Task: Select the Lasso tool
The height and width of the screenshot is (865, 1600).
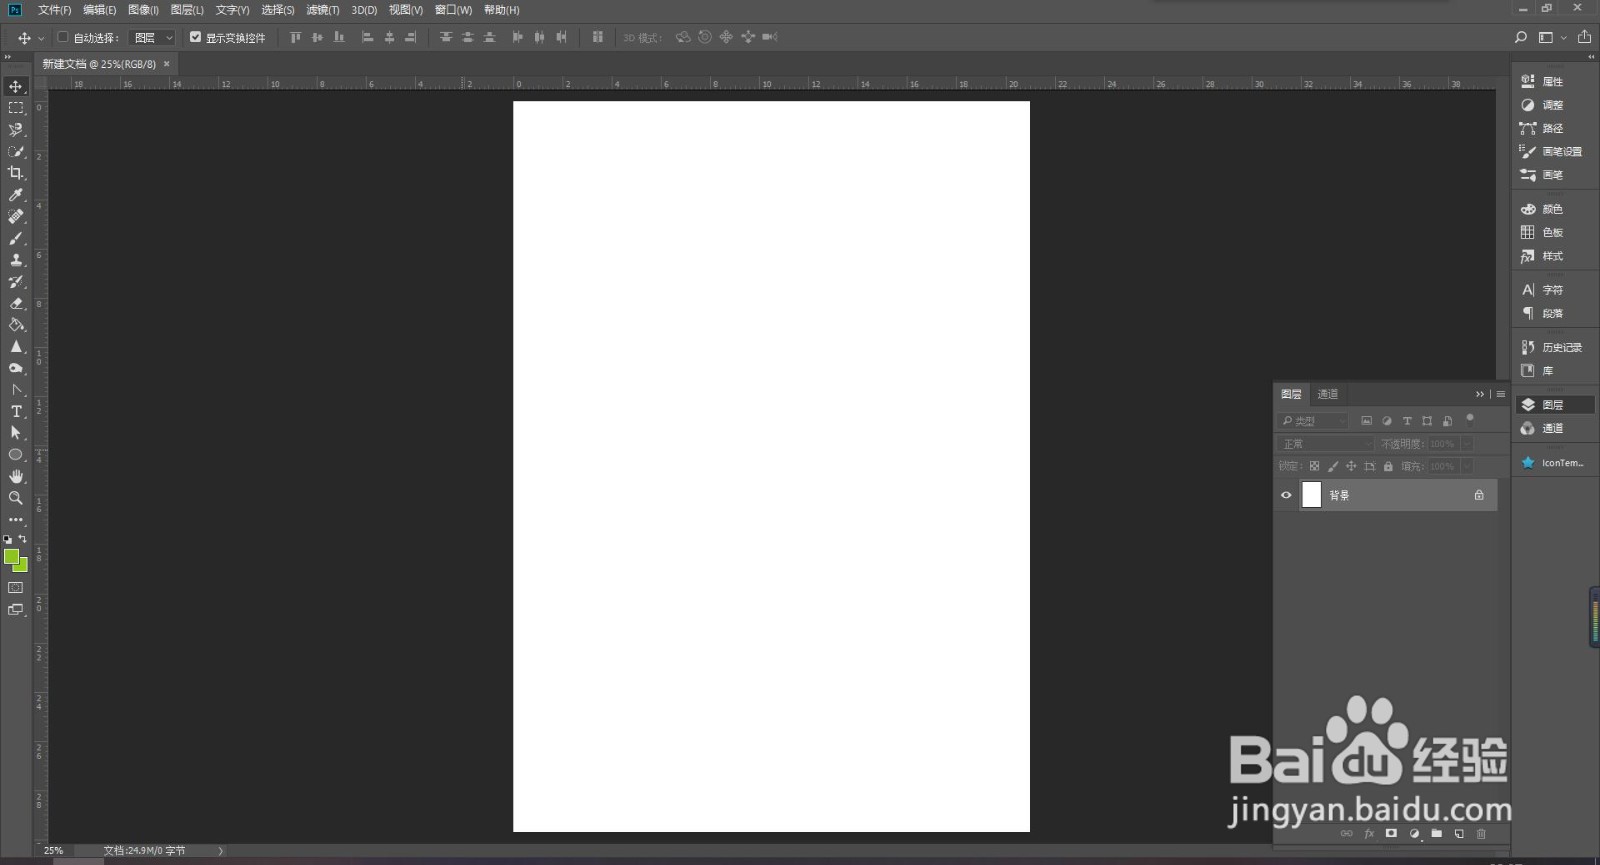Action: click(x=16, y=130)
